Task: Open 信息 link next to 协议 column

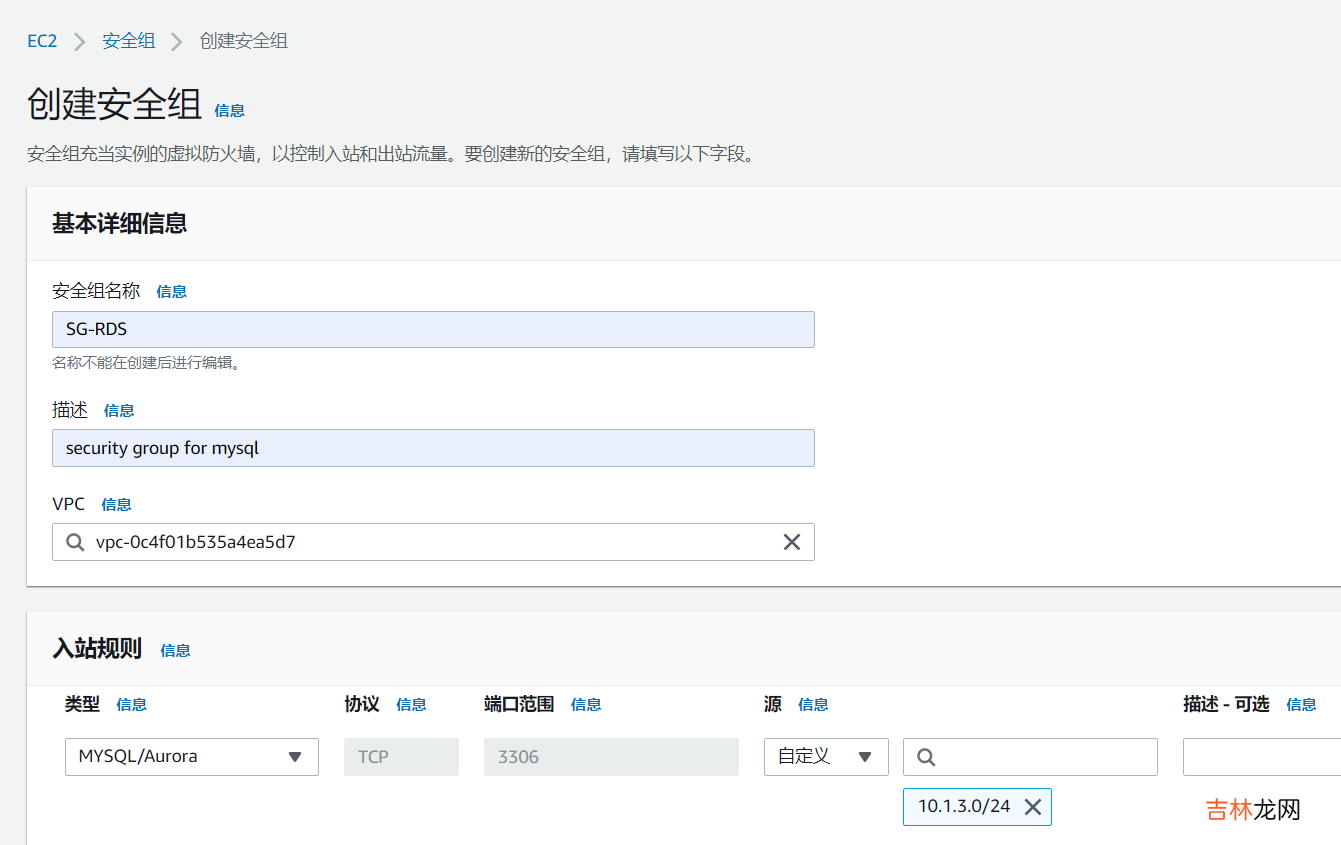Action: (412, 705)
